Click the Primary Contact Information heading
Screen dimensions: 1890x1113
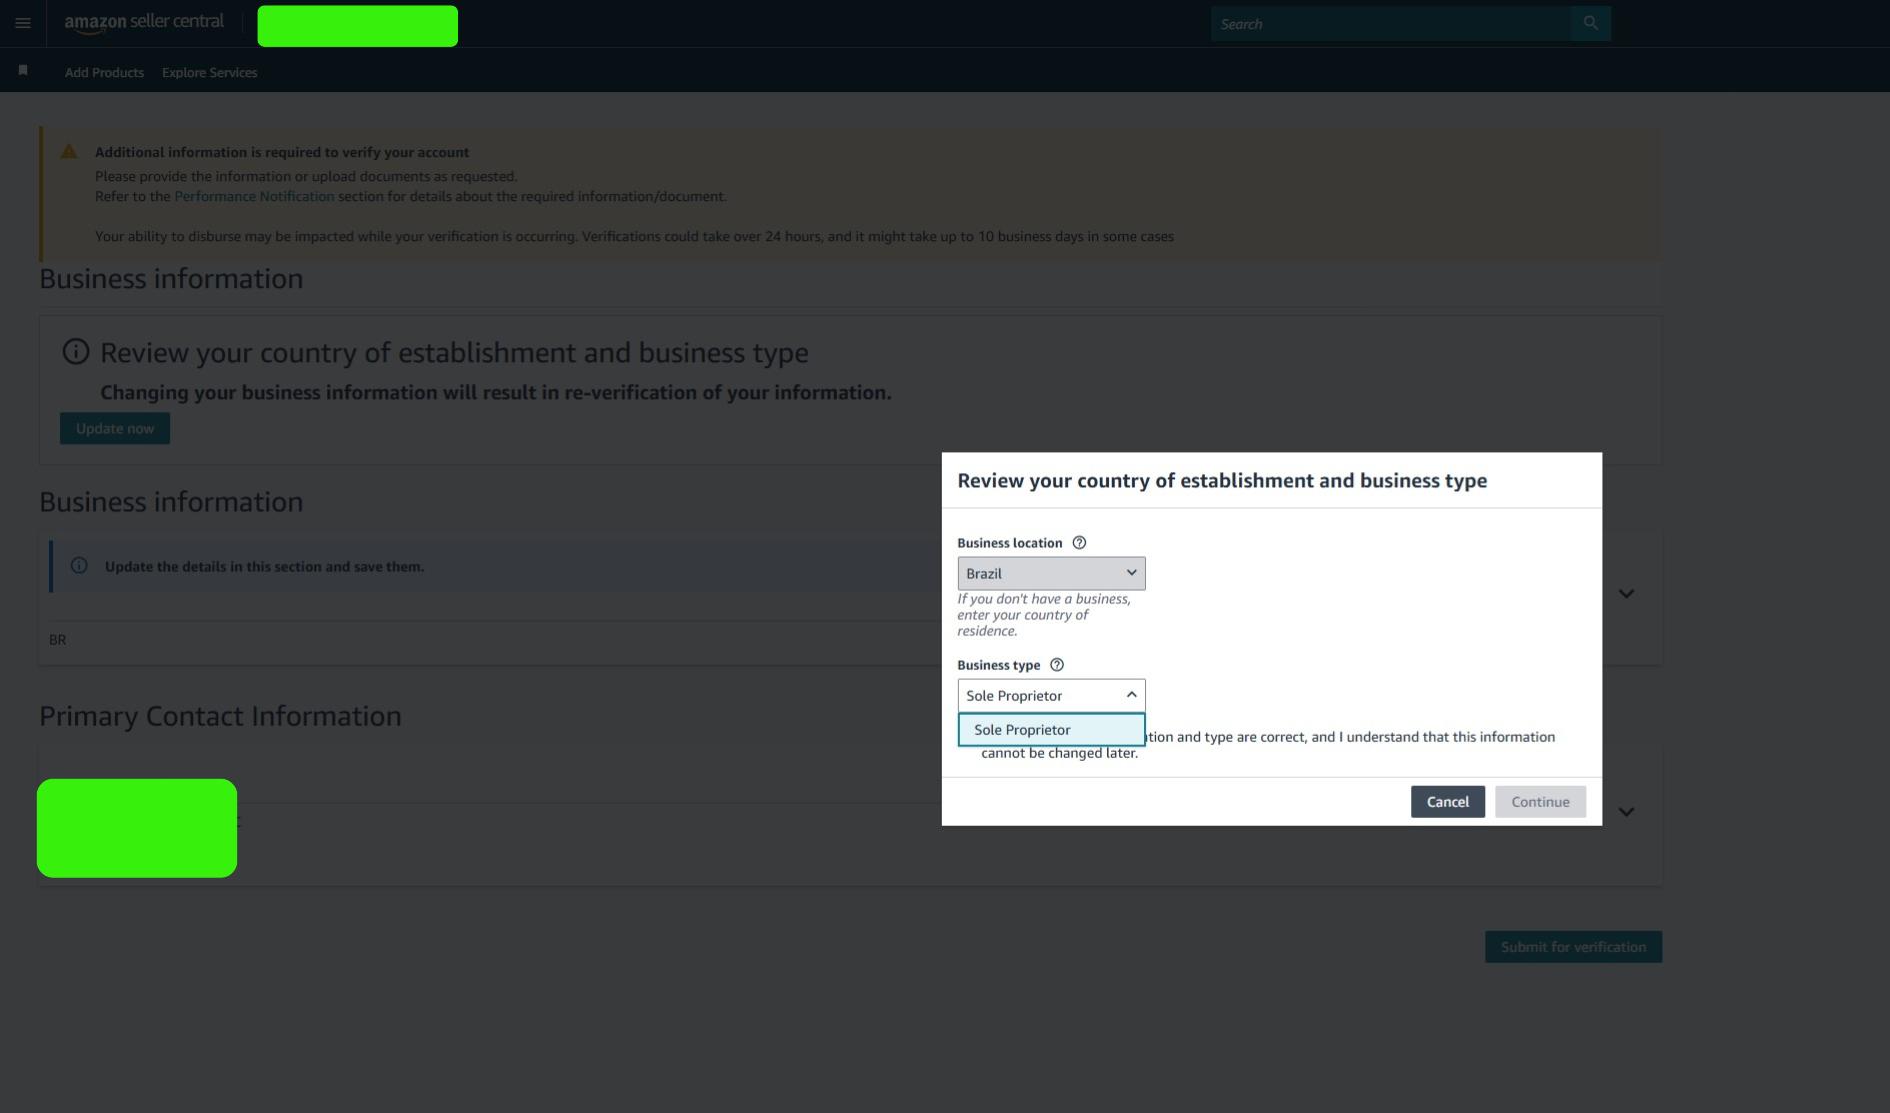tap(220, 716)
